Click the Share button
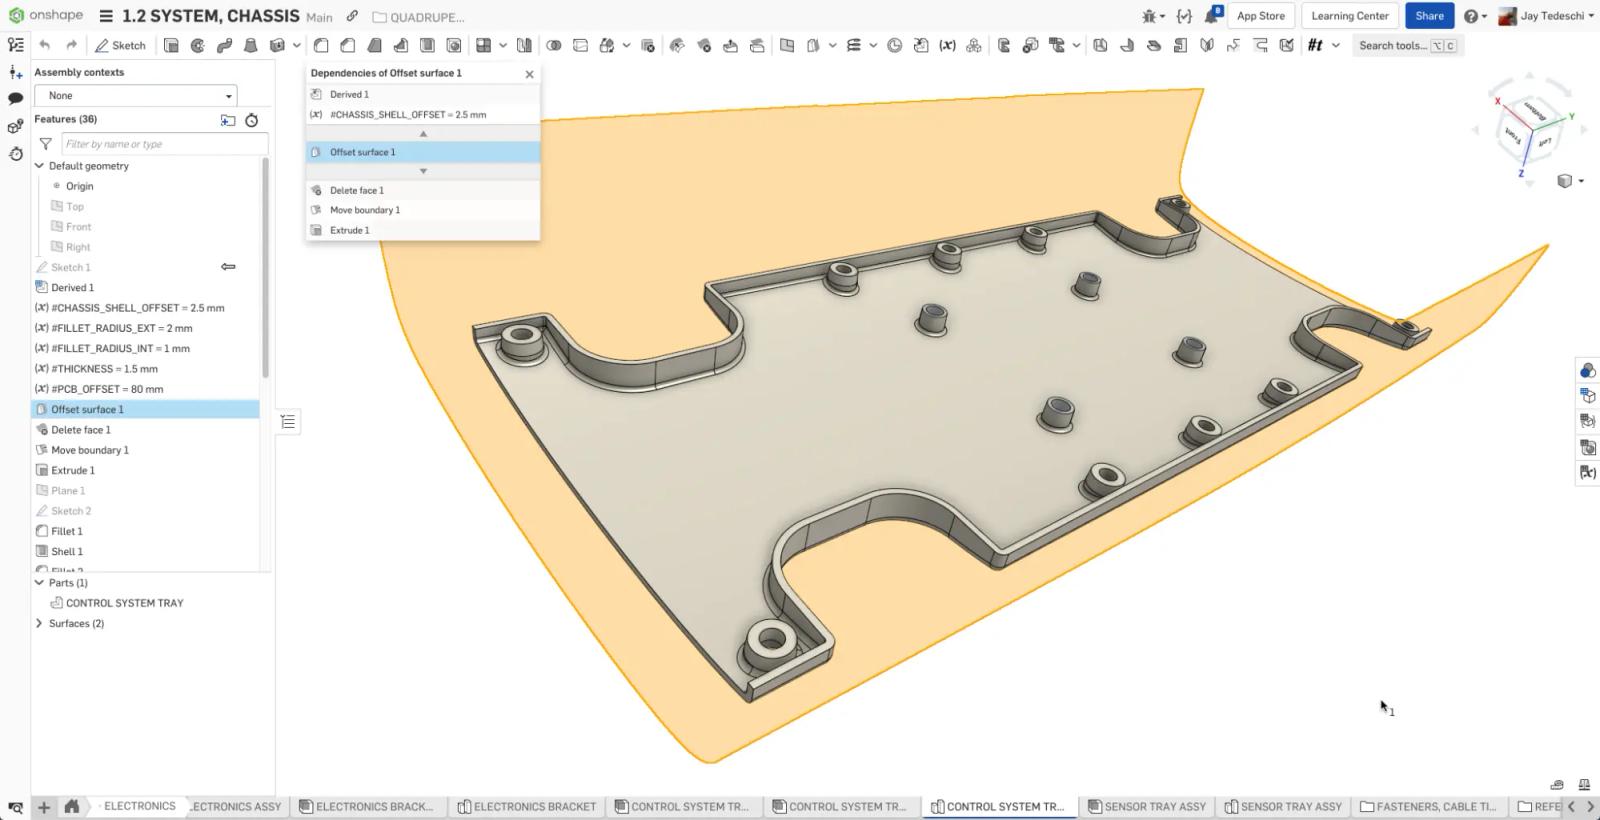The image size is (1600, 820). point(1429,16)
